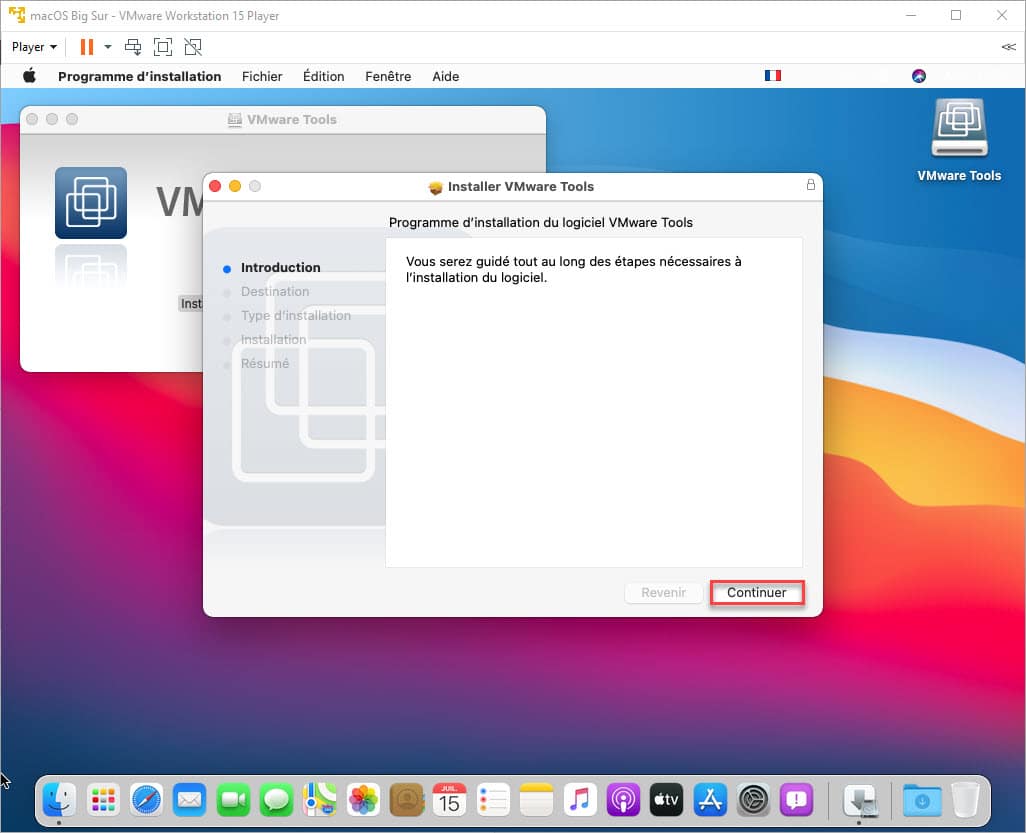Open Podcasts from the Dock
Viewport: 1026px width, 833px height.
pyautogui.click(x=623, y=800)
